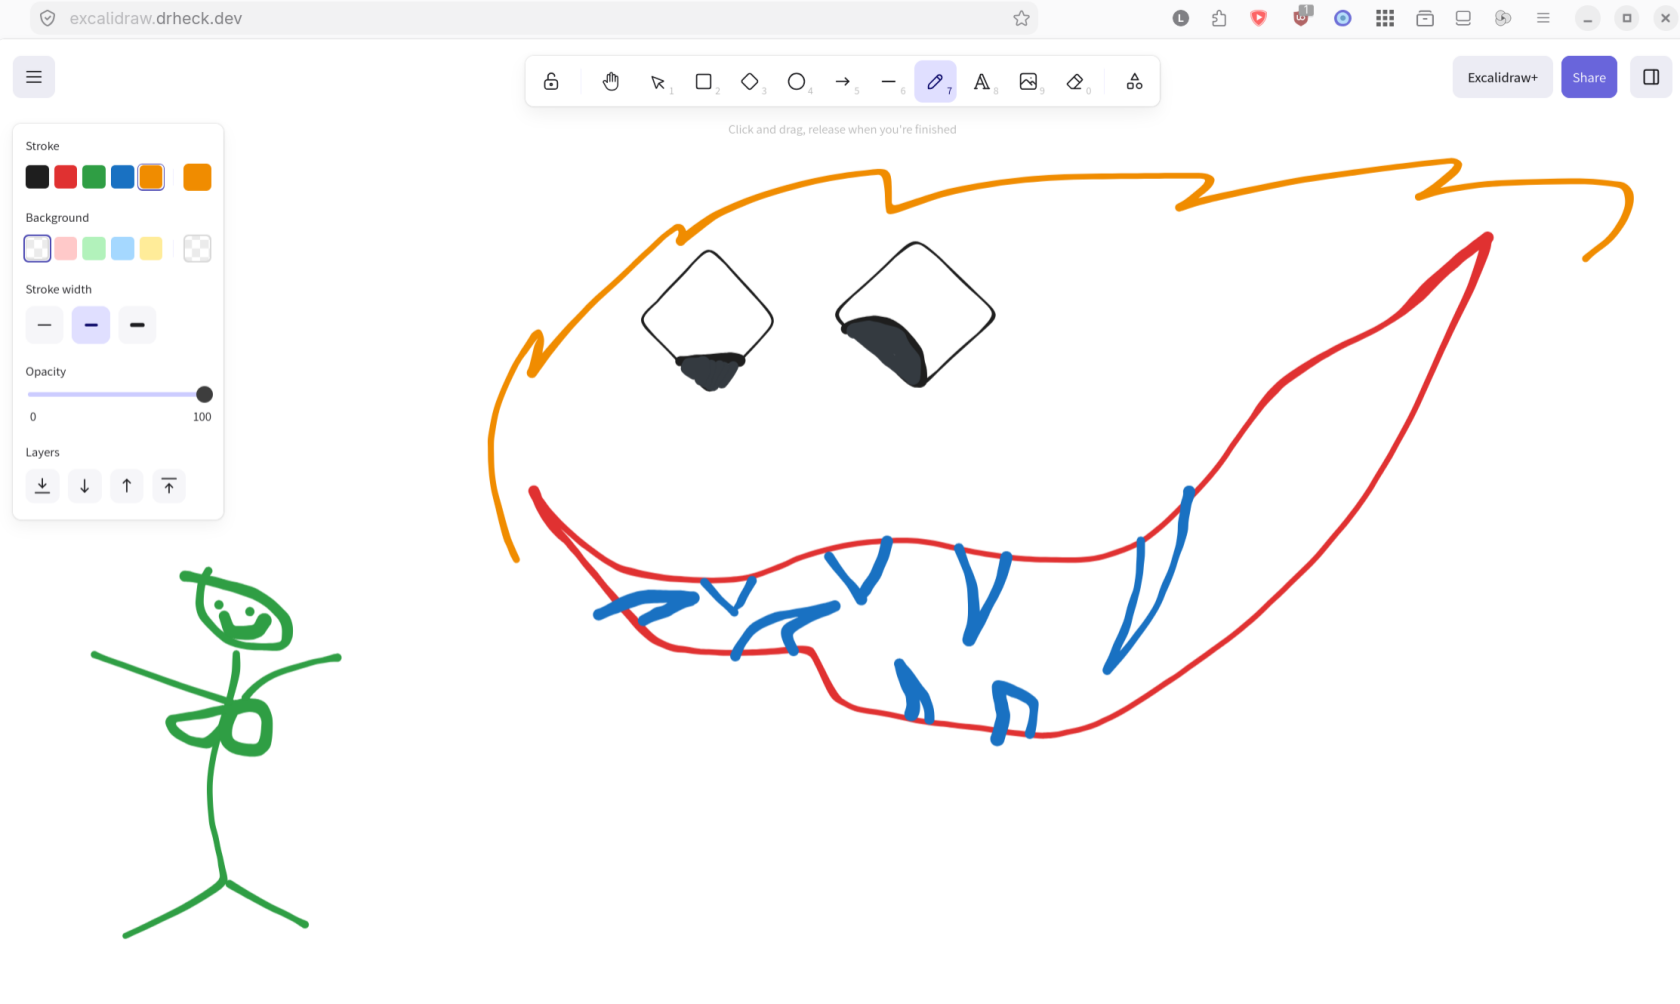
Task: Select the Insert image tool
Action: click(x=1028, y=81)
